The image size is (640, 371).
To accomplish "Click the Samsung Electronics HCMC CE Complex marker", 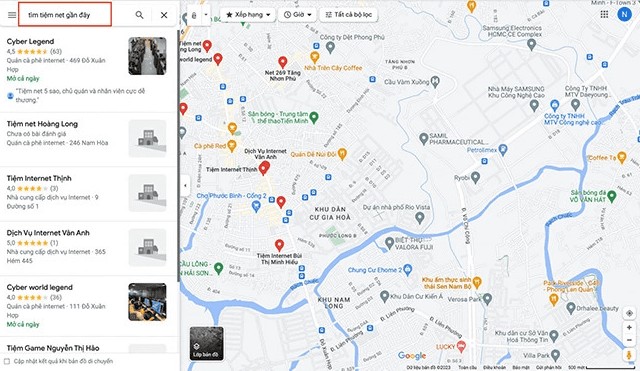I will (x=531, y=44).
